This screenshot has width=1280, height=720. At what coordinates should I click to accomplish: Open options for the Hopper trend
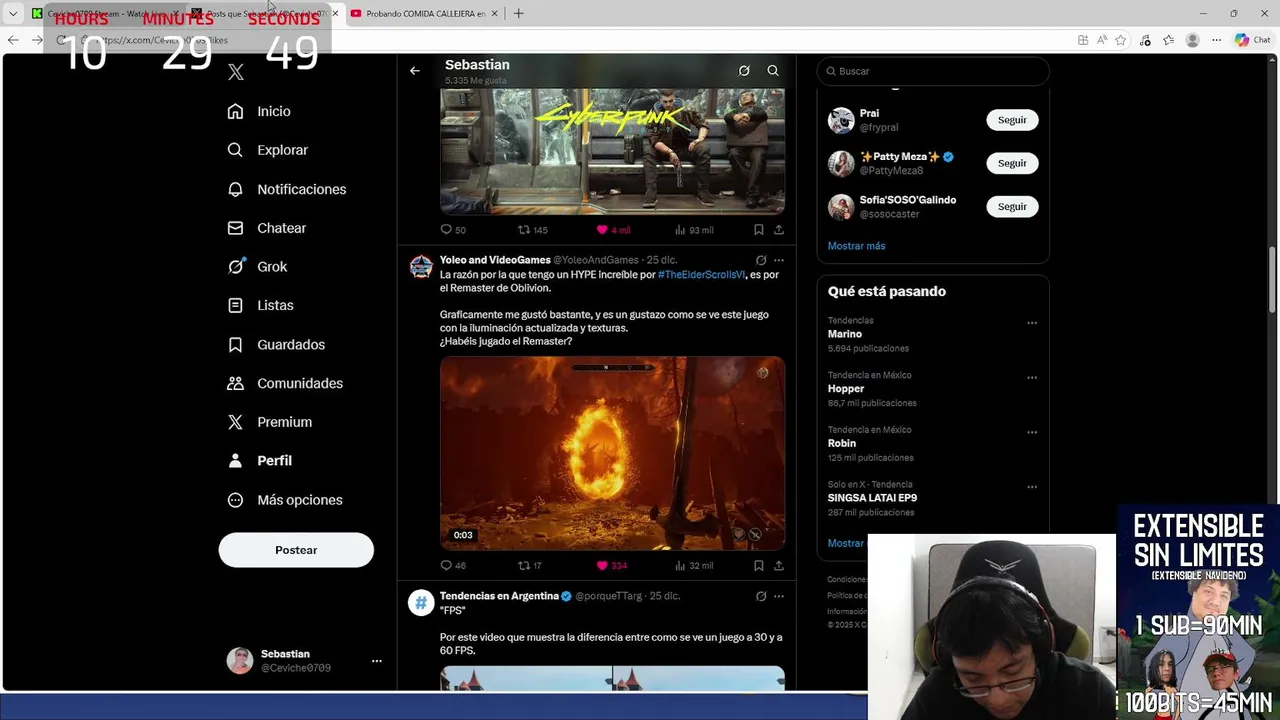pyautogui.click(x=1032, y=378)
